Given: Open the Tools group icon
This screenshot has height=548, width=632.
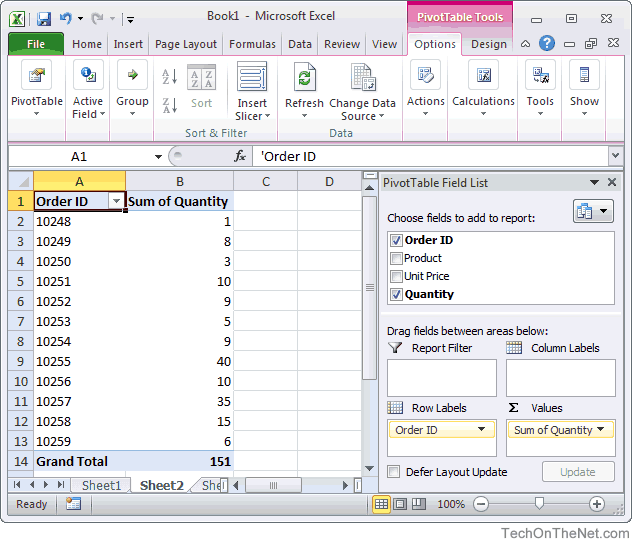Looking at the screenshot, I should click(540, 75).
